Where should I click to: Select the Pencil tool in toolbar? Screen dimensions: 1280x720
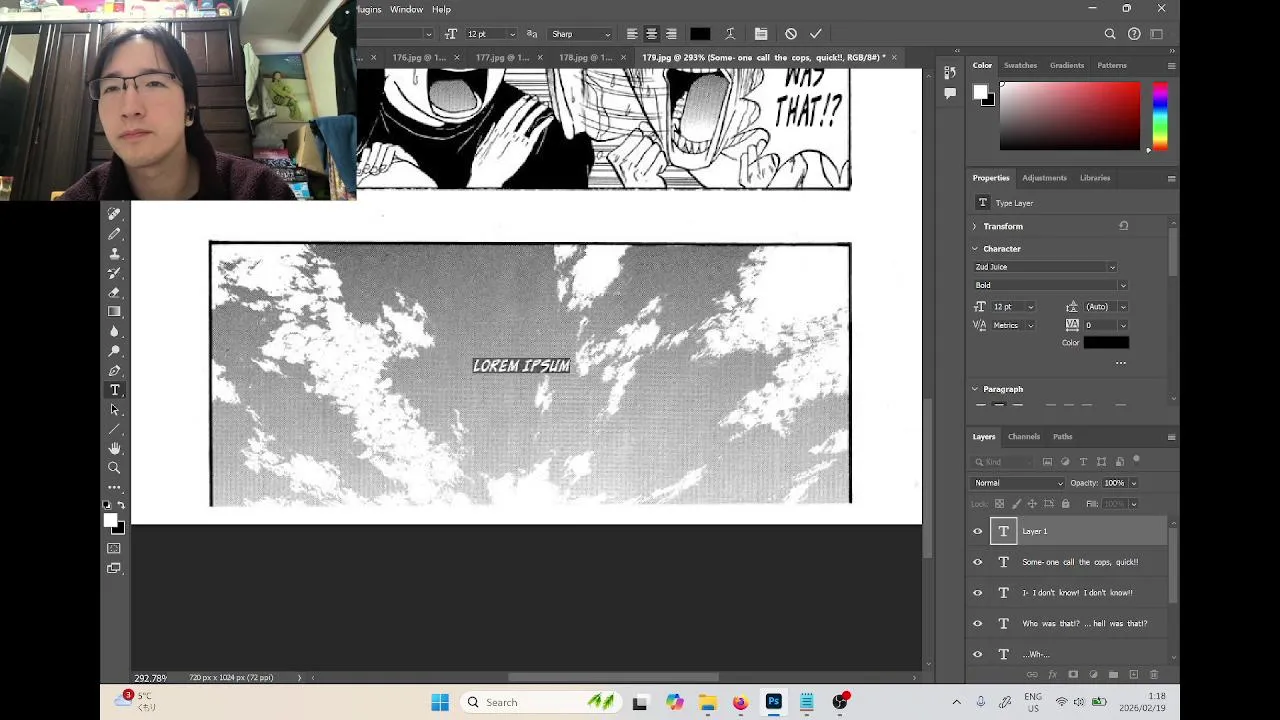pos(114,233)
